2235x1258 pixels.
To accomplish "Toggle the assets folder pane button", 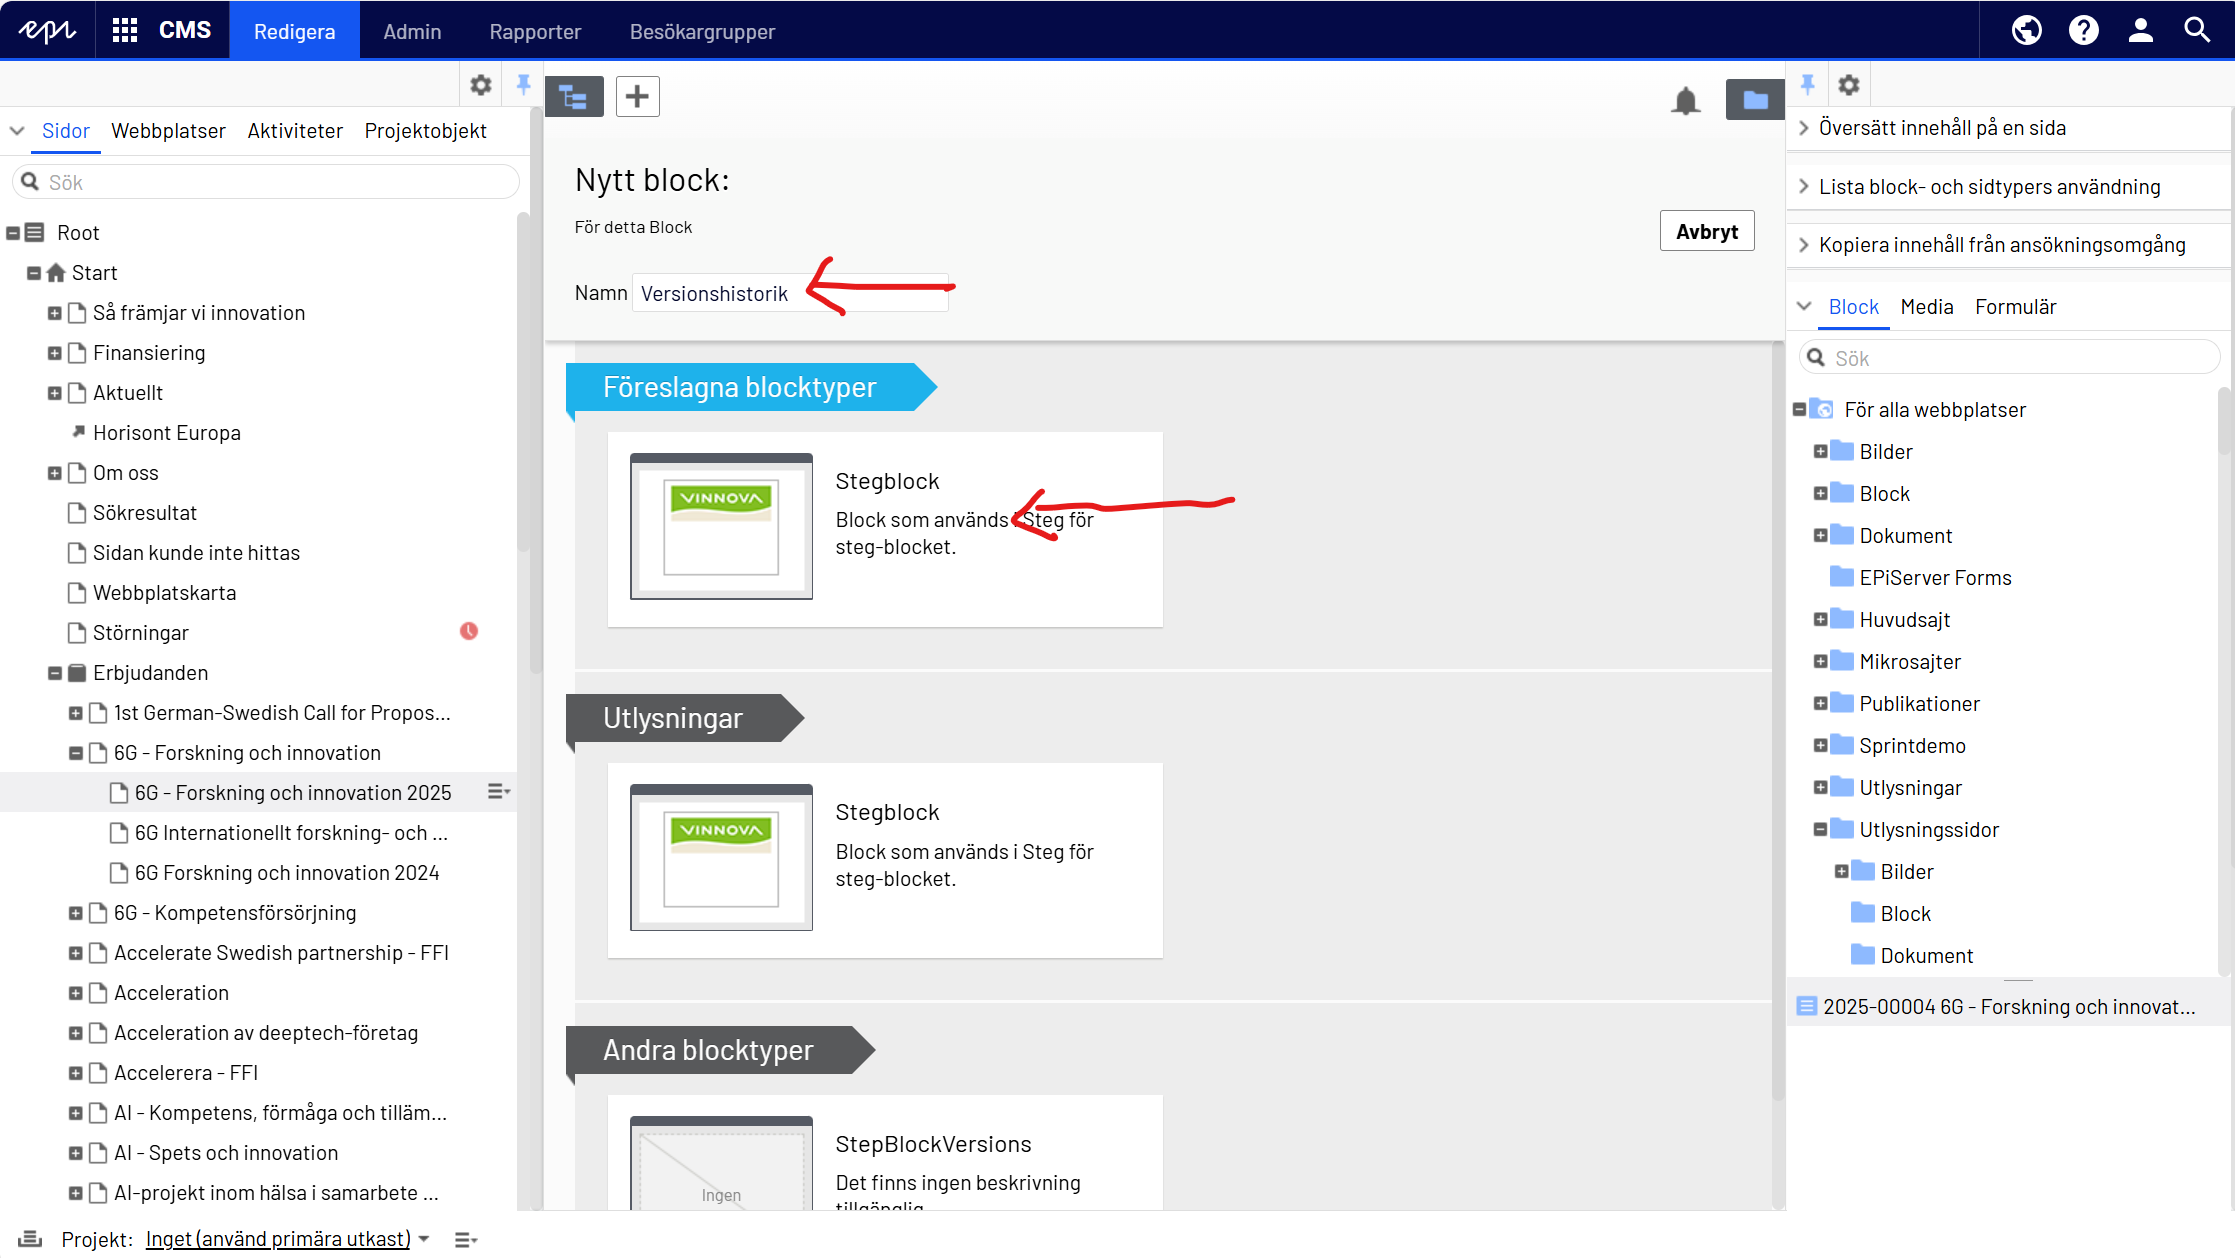I will (1755, 99).
